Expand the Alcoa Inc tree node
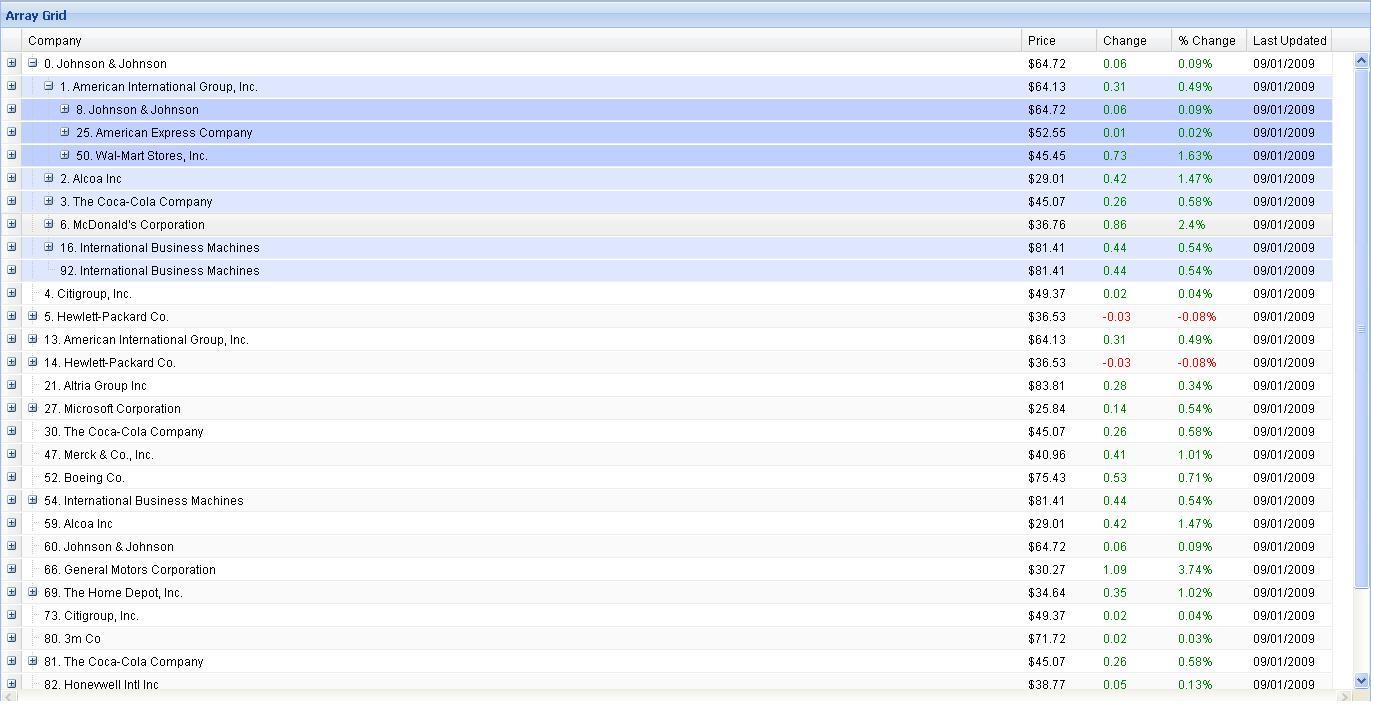 (x=47, y=178)
